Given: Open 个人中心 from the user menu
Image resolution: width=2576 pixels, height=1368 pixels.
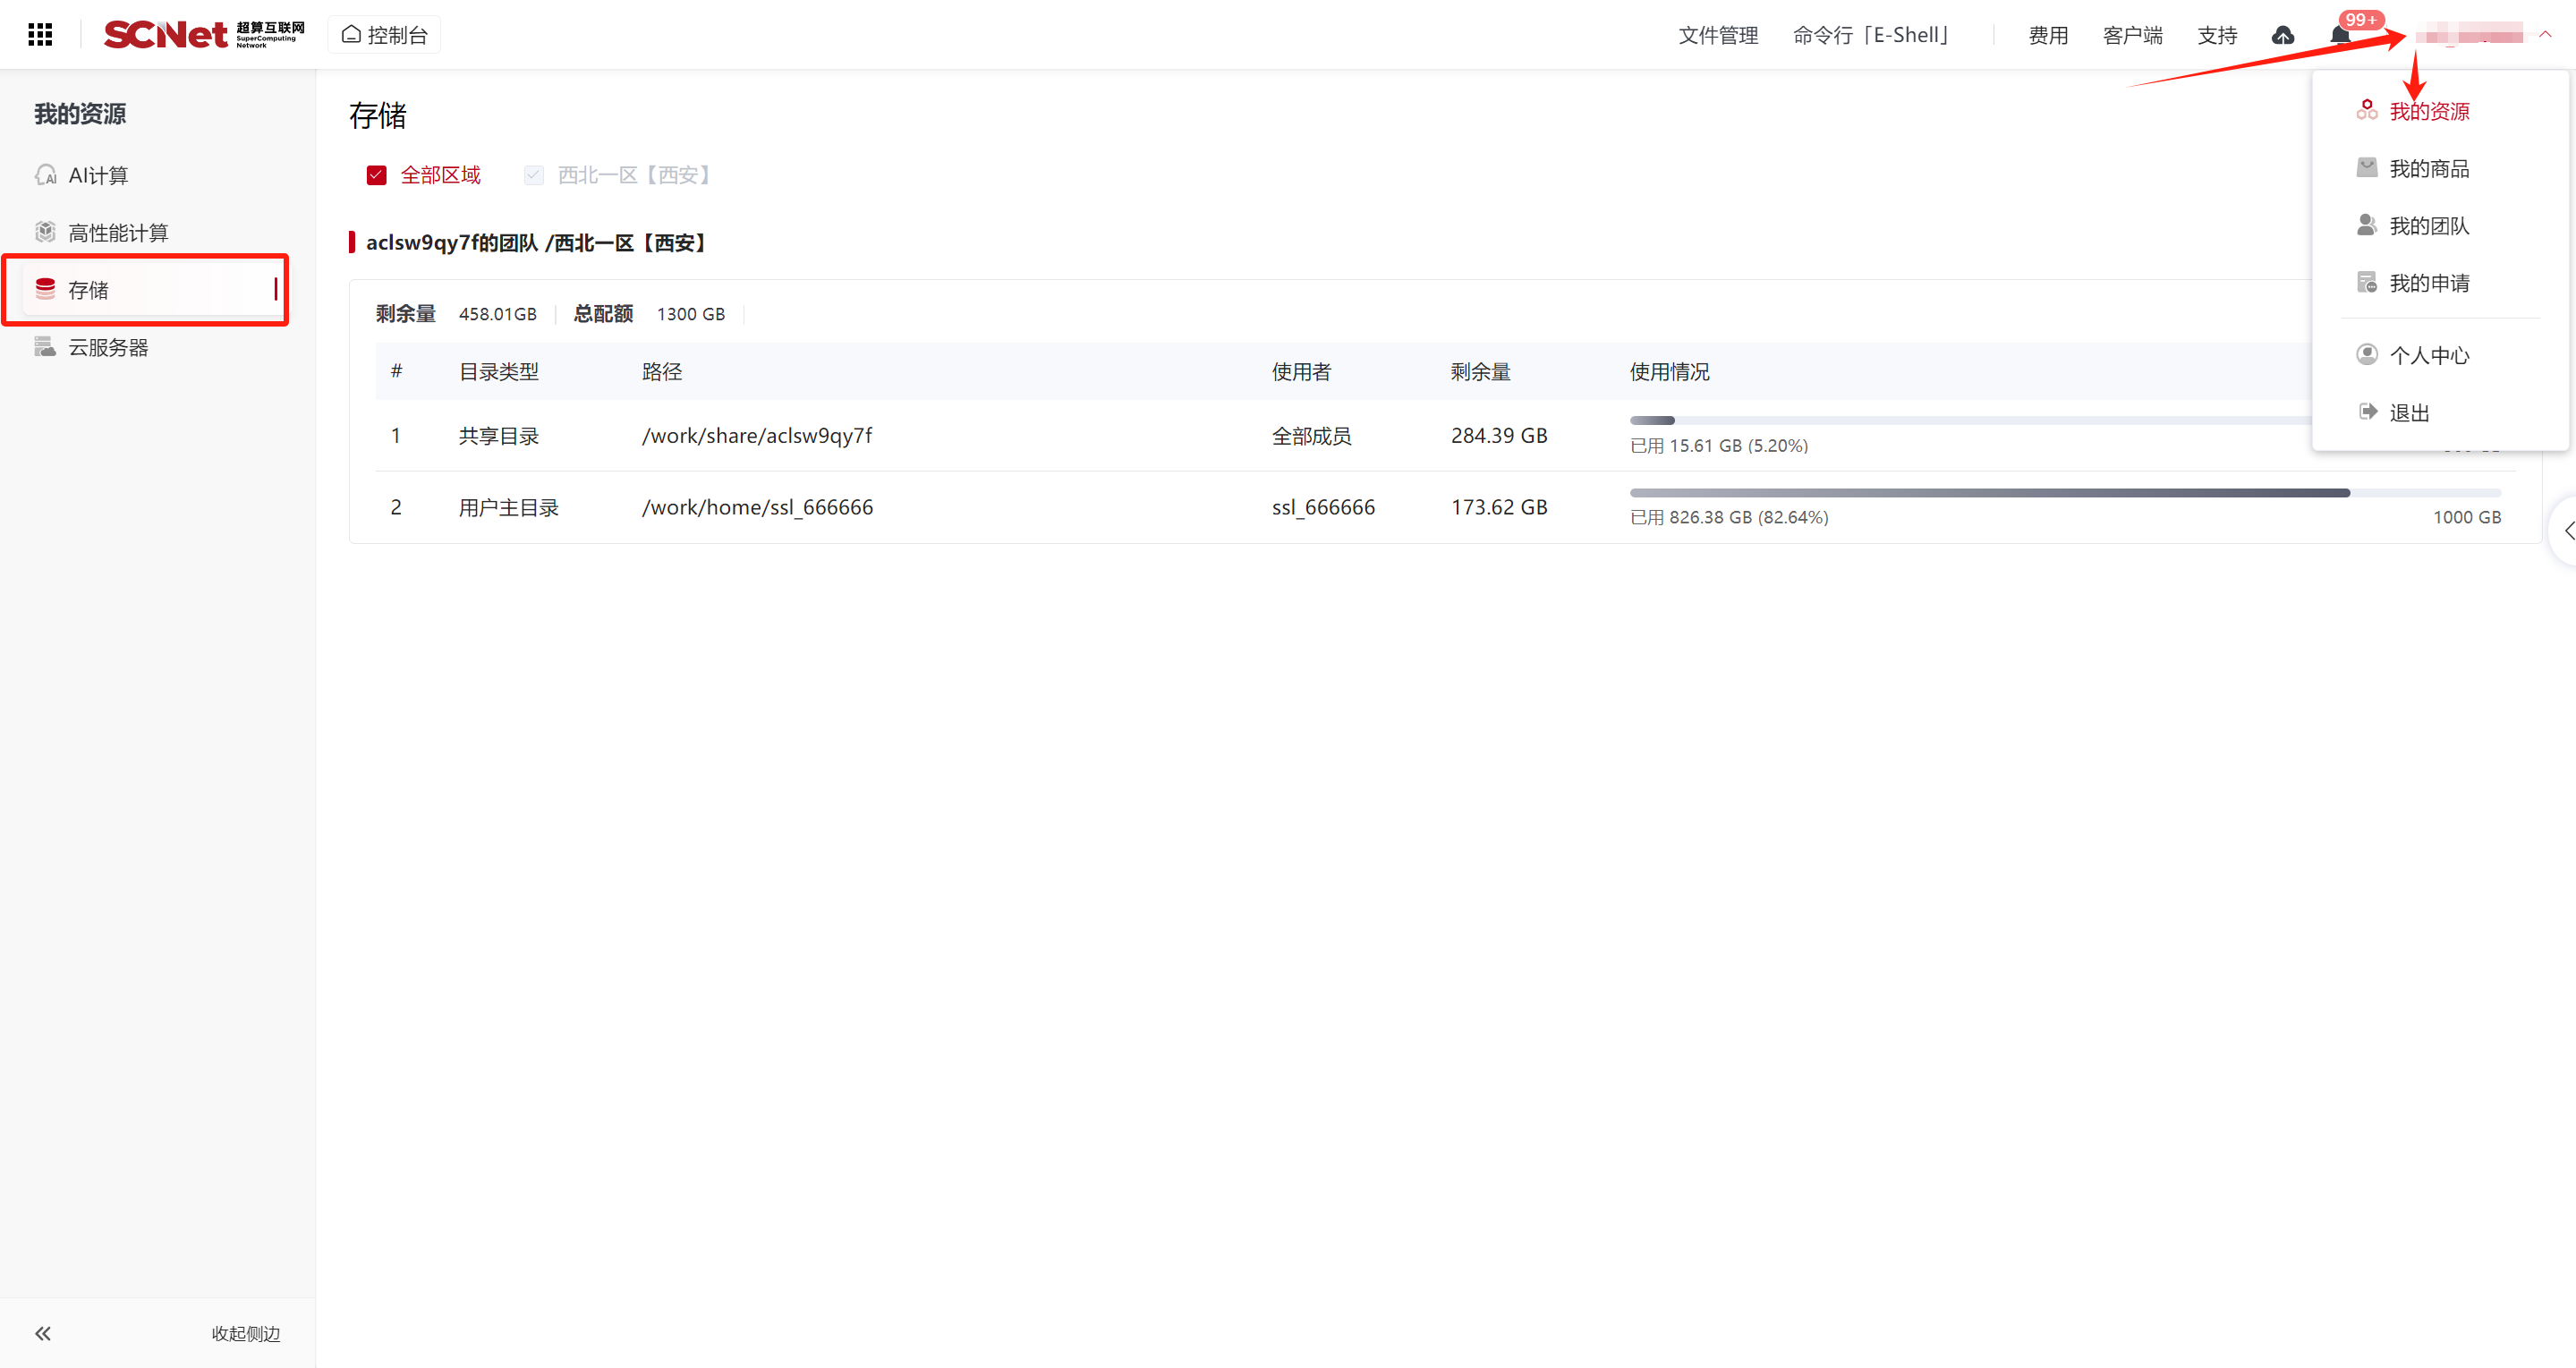Looking at the screenshot, I should [x=2428, y=356].
